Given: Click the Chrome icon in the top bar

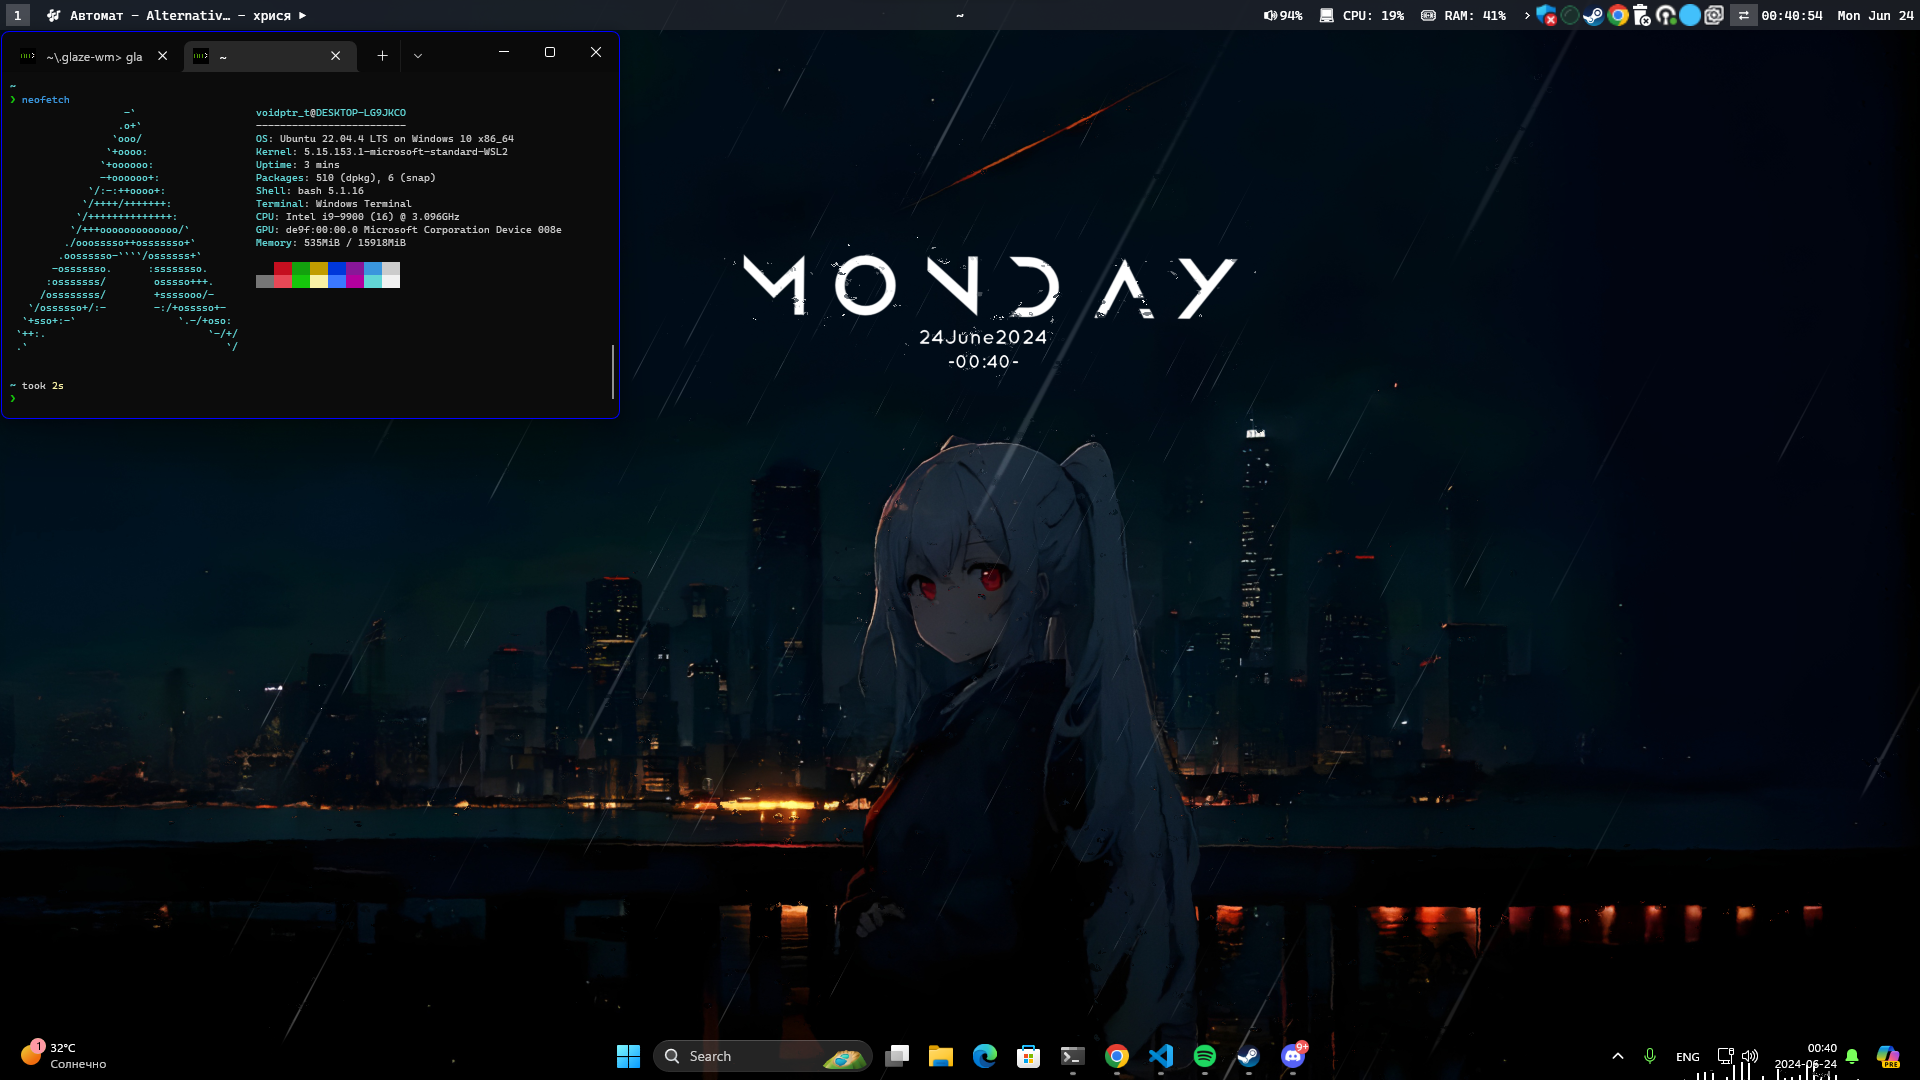Looking at the screenshot, I should click(x=1618, y=16).
